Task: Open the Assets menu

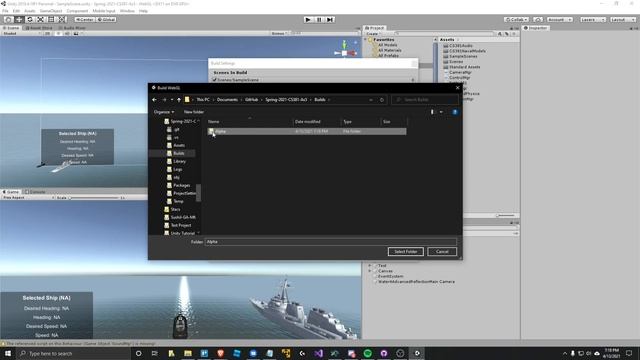Action: click(x=30, y=11)
